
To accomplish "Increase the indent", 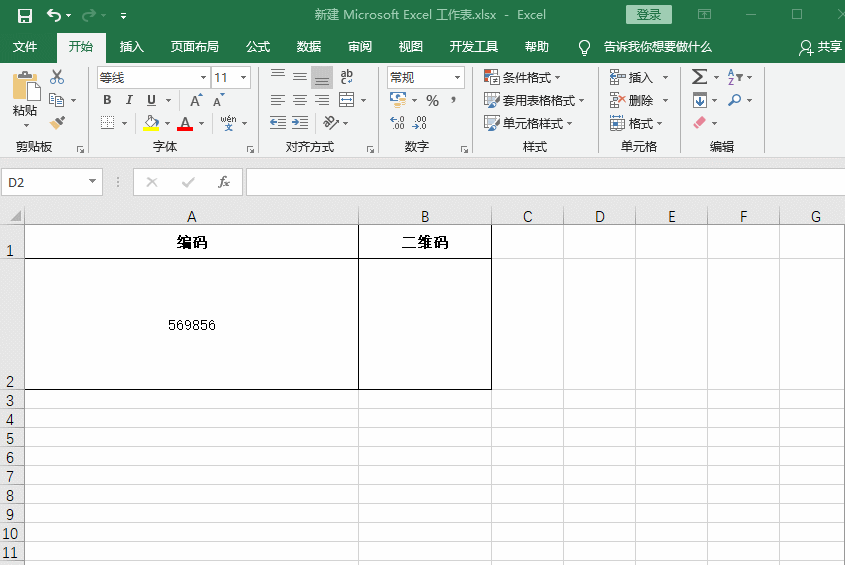I will pos(300,123).
